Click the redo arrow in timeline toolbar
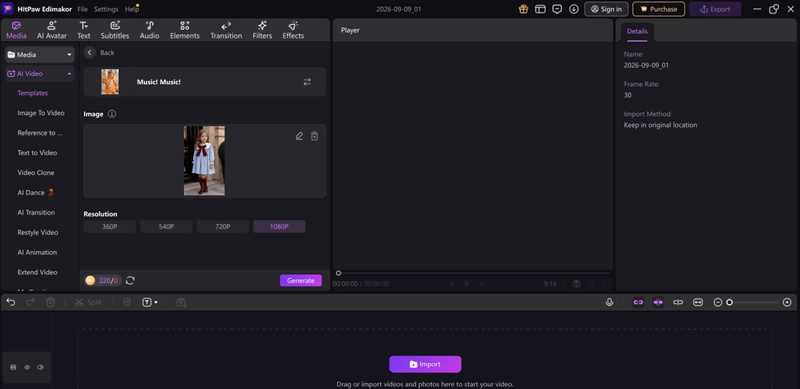This screenshot has height=389, width=800. tap(31, 302)
